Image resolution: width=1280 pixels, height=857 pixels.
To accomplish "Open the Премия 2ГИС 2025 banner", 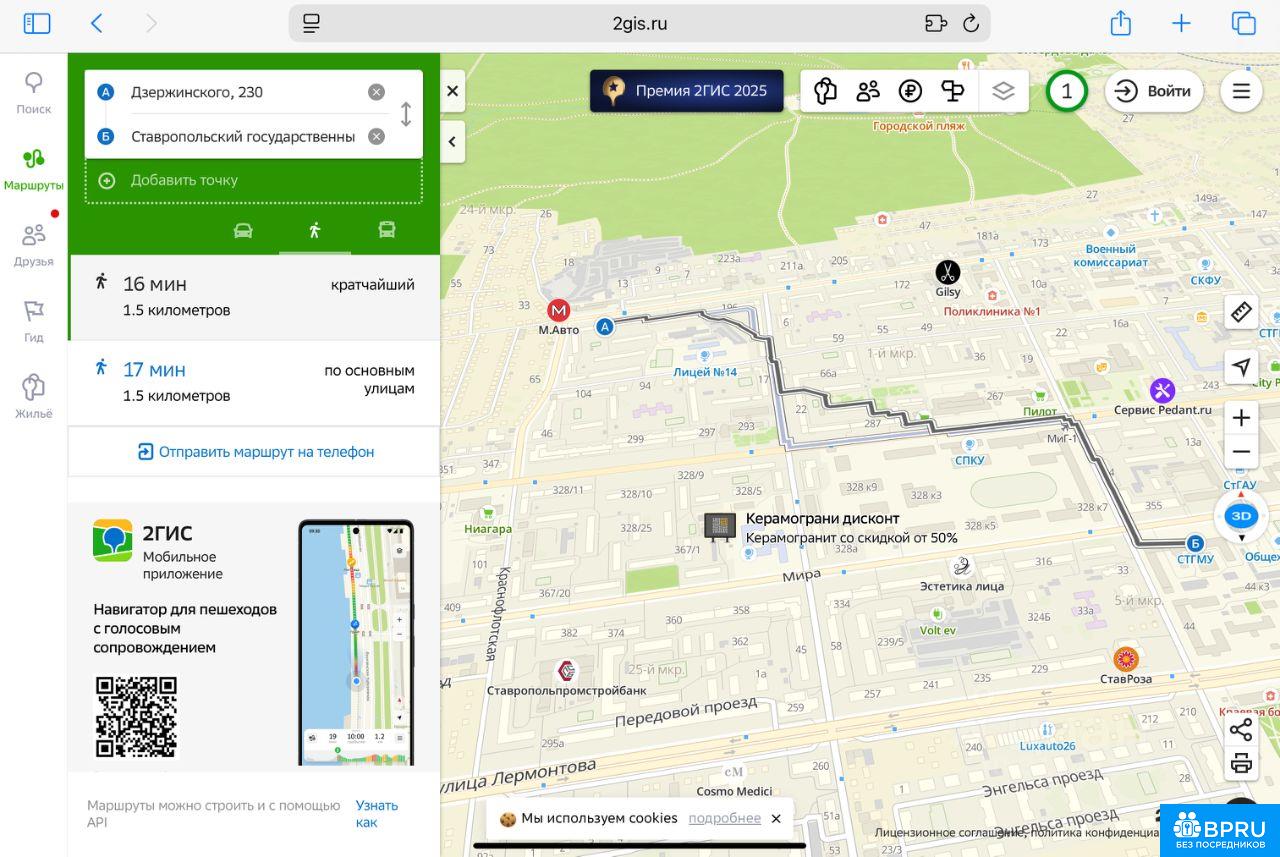I will [x=686, y=91].
